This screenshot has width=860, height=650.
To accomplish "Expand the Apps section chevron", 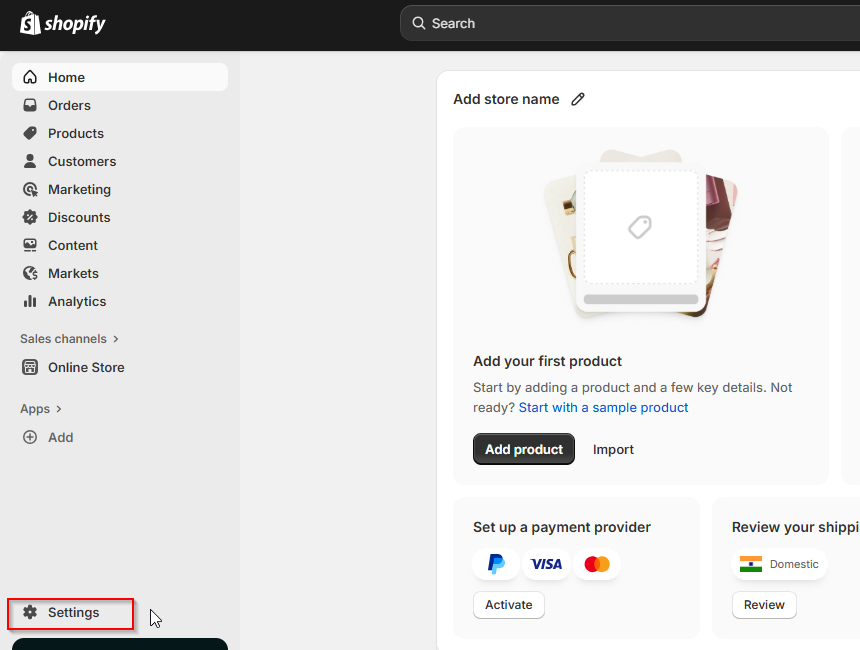I will tap(59, 409).
